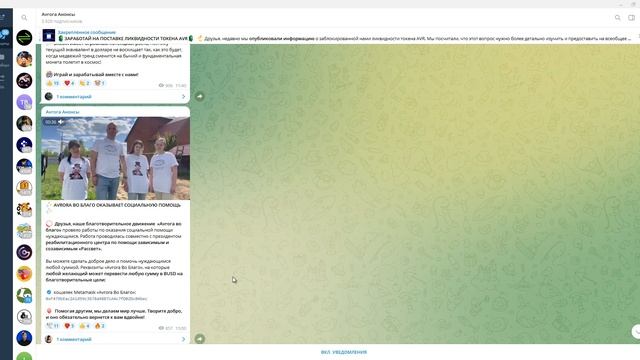The width and height of the screenshot is (640, 360).
Task: Open the chat with purple TN avatar
Action: click(x=24, y=102)
